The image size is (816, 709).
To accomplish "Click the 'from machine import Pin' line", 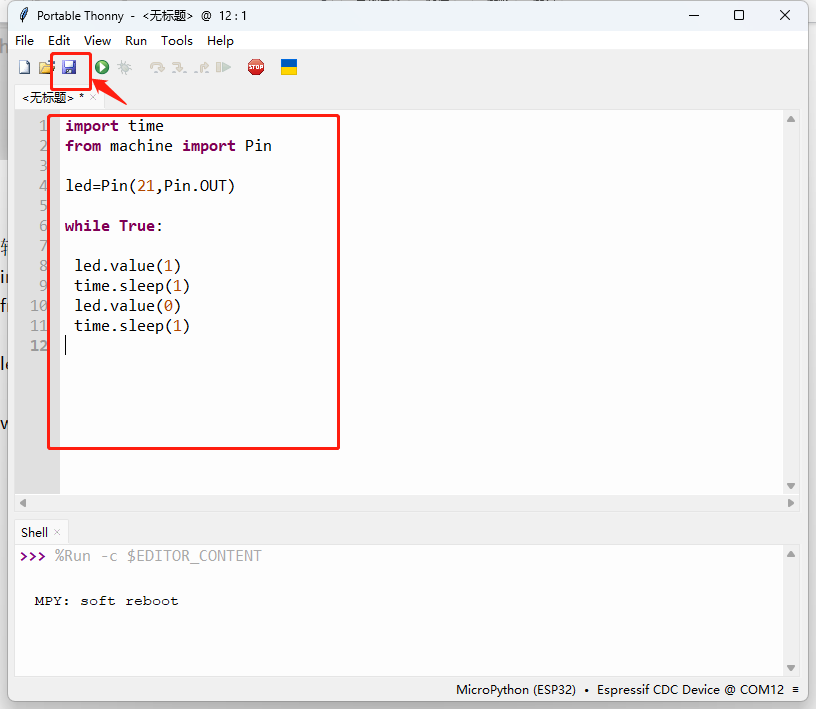I will pyautogui.click(x=168, y=146).
